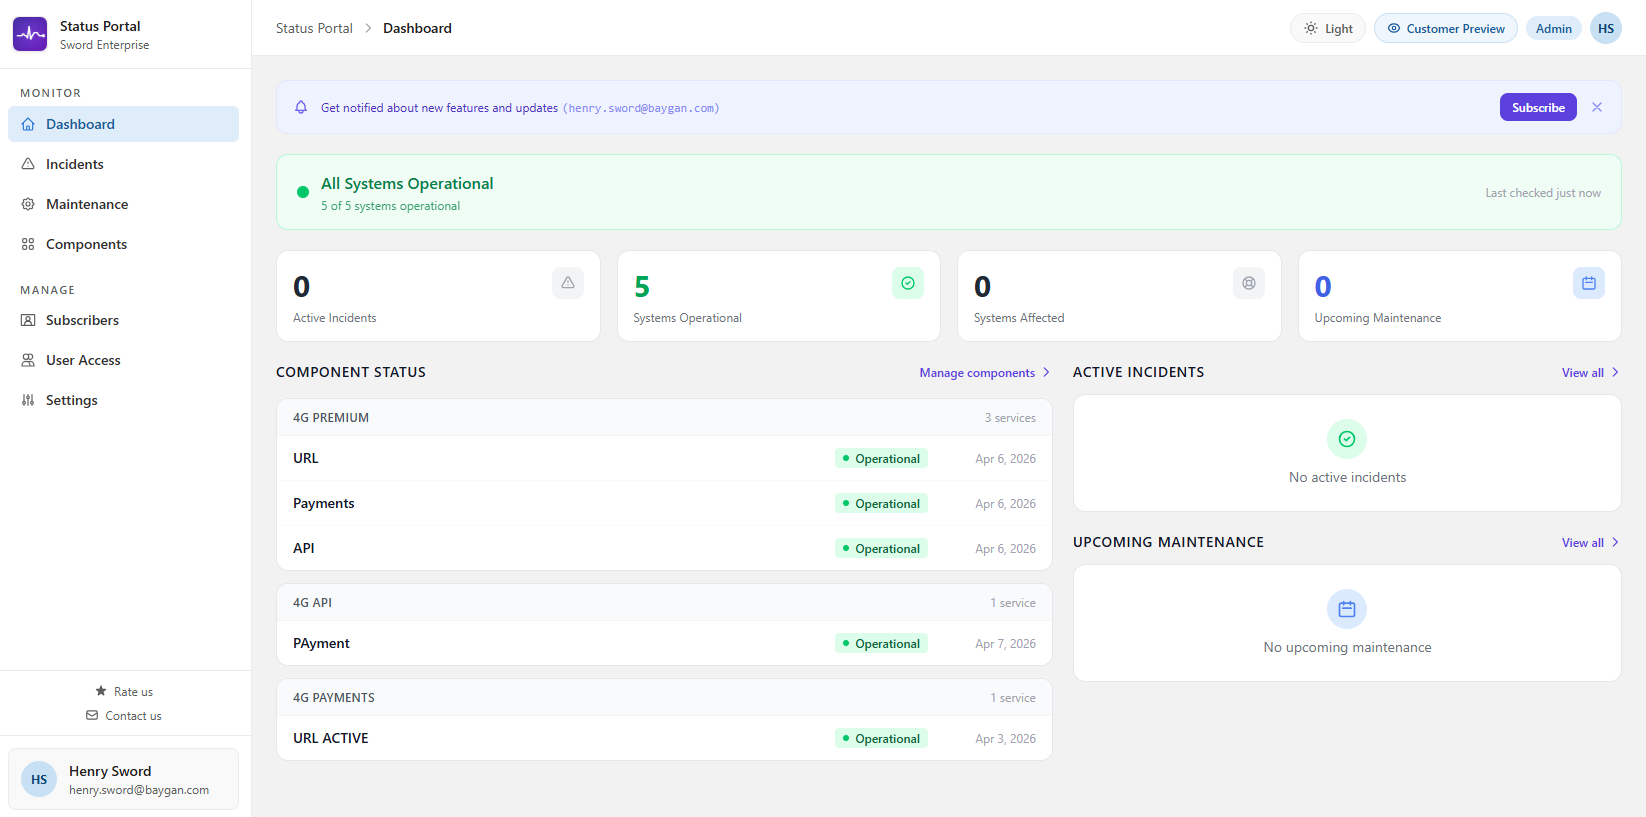Viewport: 1646px width, 817px height.
Task: Click the 3 services count label
Action: (1010, 418)
